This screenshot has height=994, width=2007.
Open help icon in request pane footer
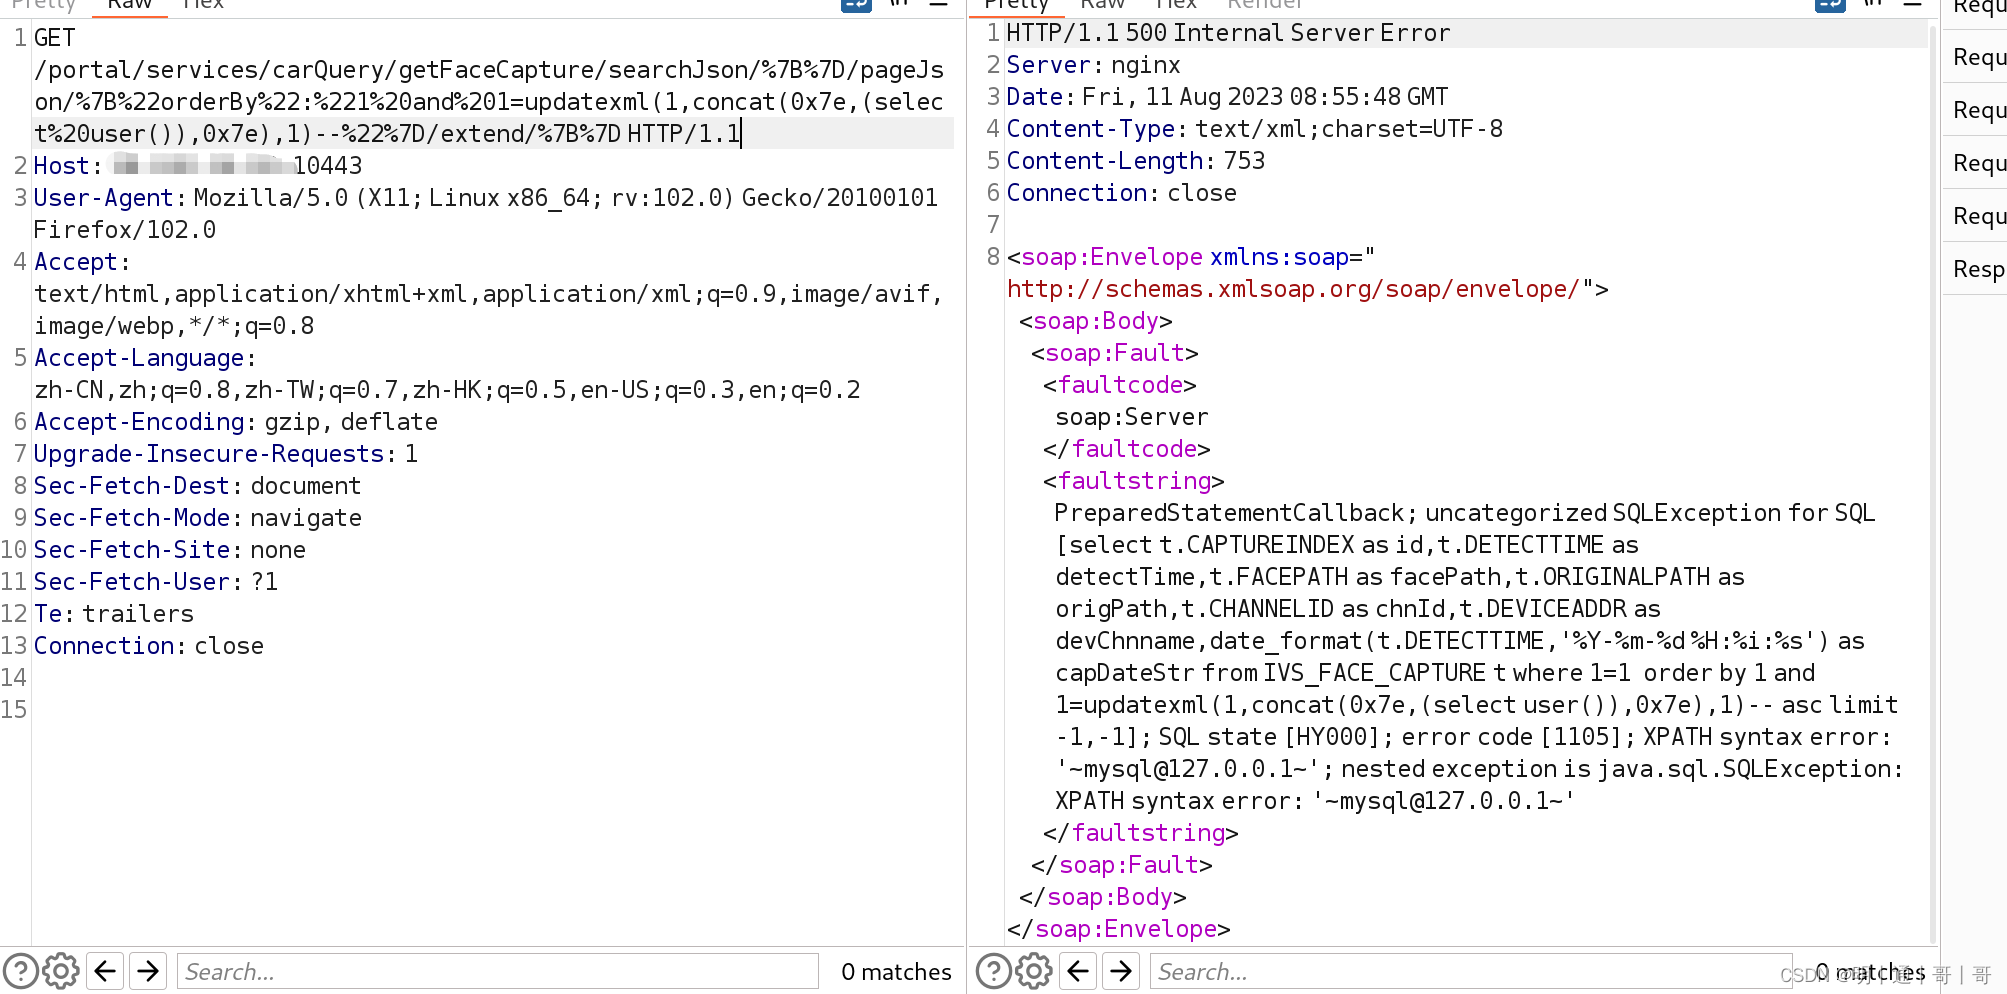[21, 971]
